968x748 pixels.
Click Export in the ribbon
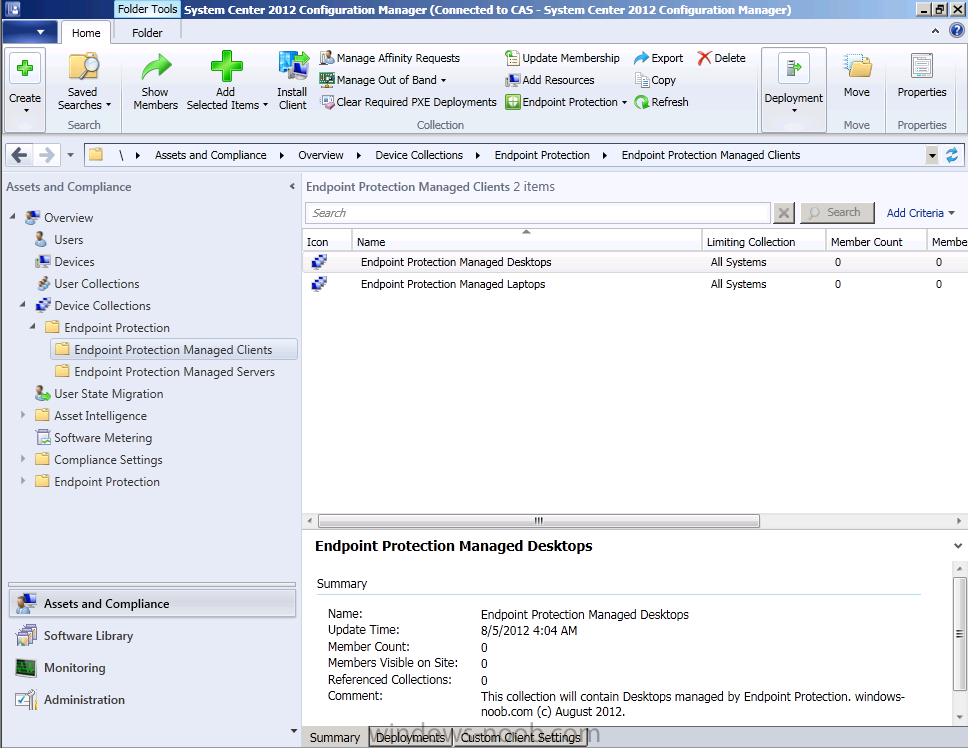659,58
